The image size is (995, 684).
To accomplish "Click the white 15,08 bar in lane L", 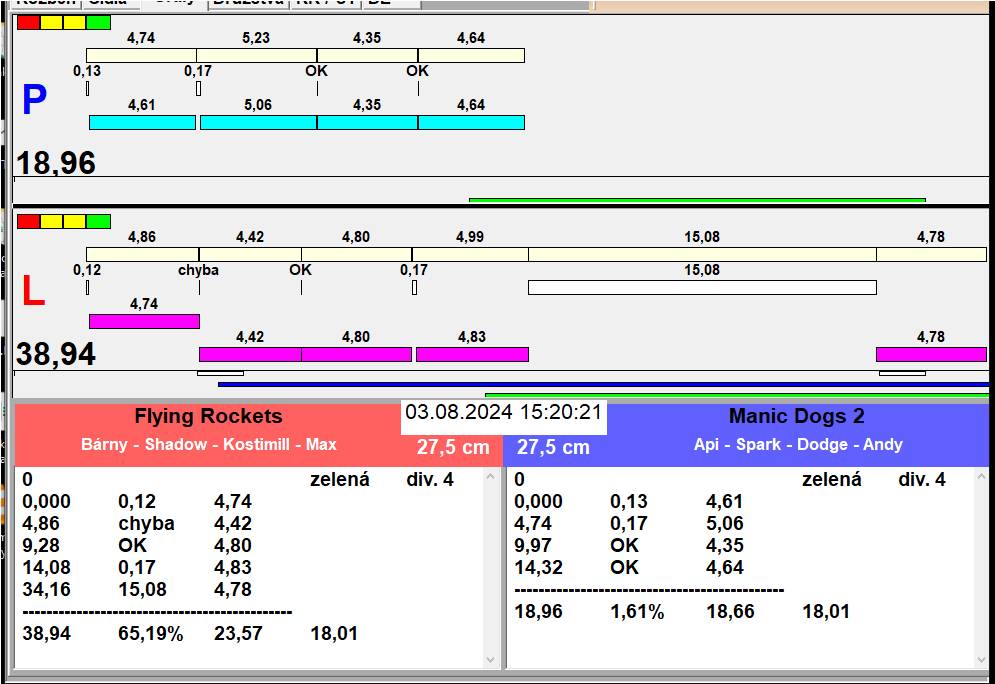I will point(702,288).
